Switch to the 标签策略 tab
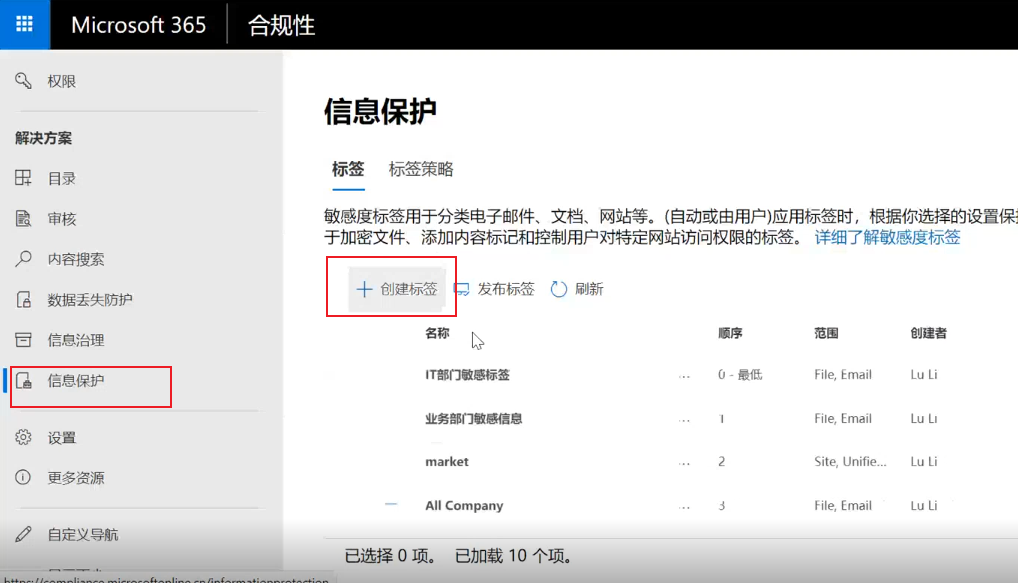This screenshot has height=583, width=1018. coord(421,169)
